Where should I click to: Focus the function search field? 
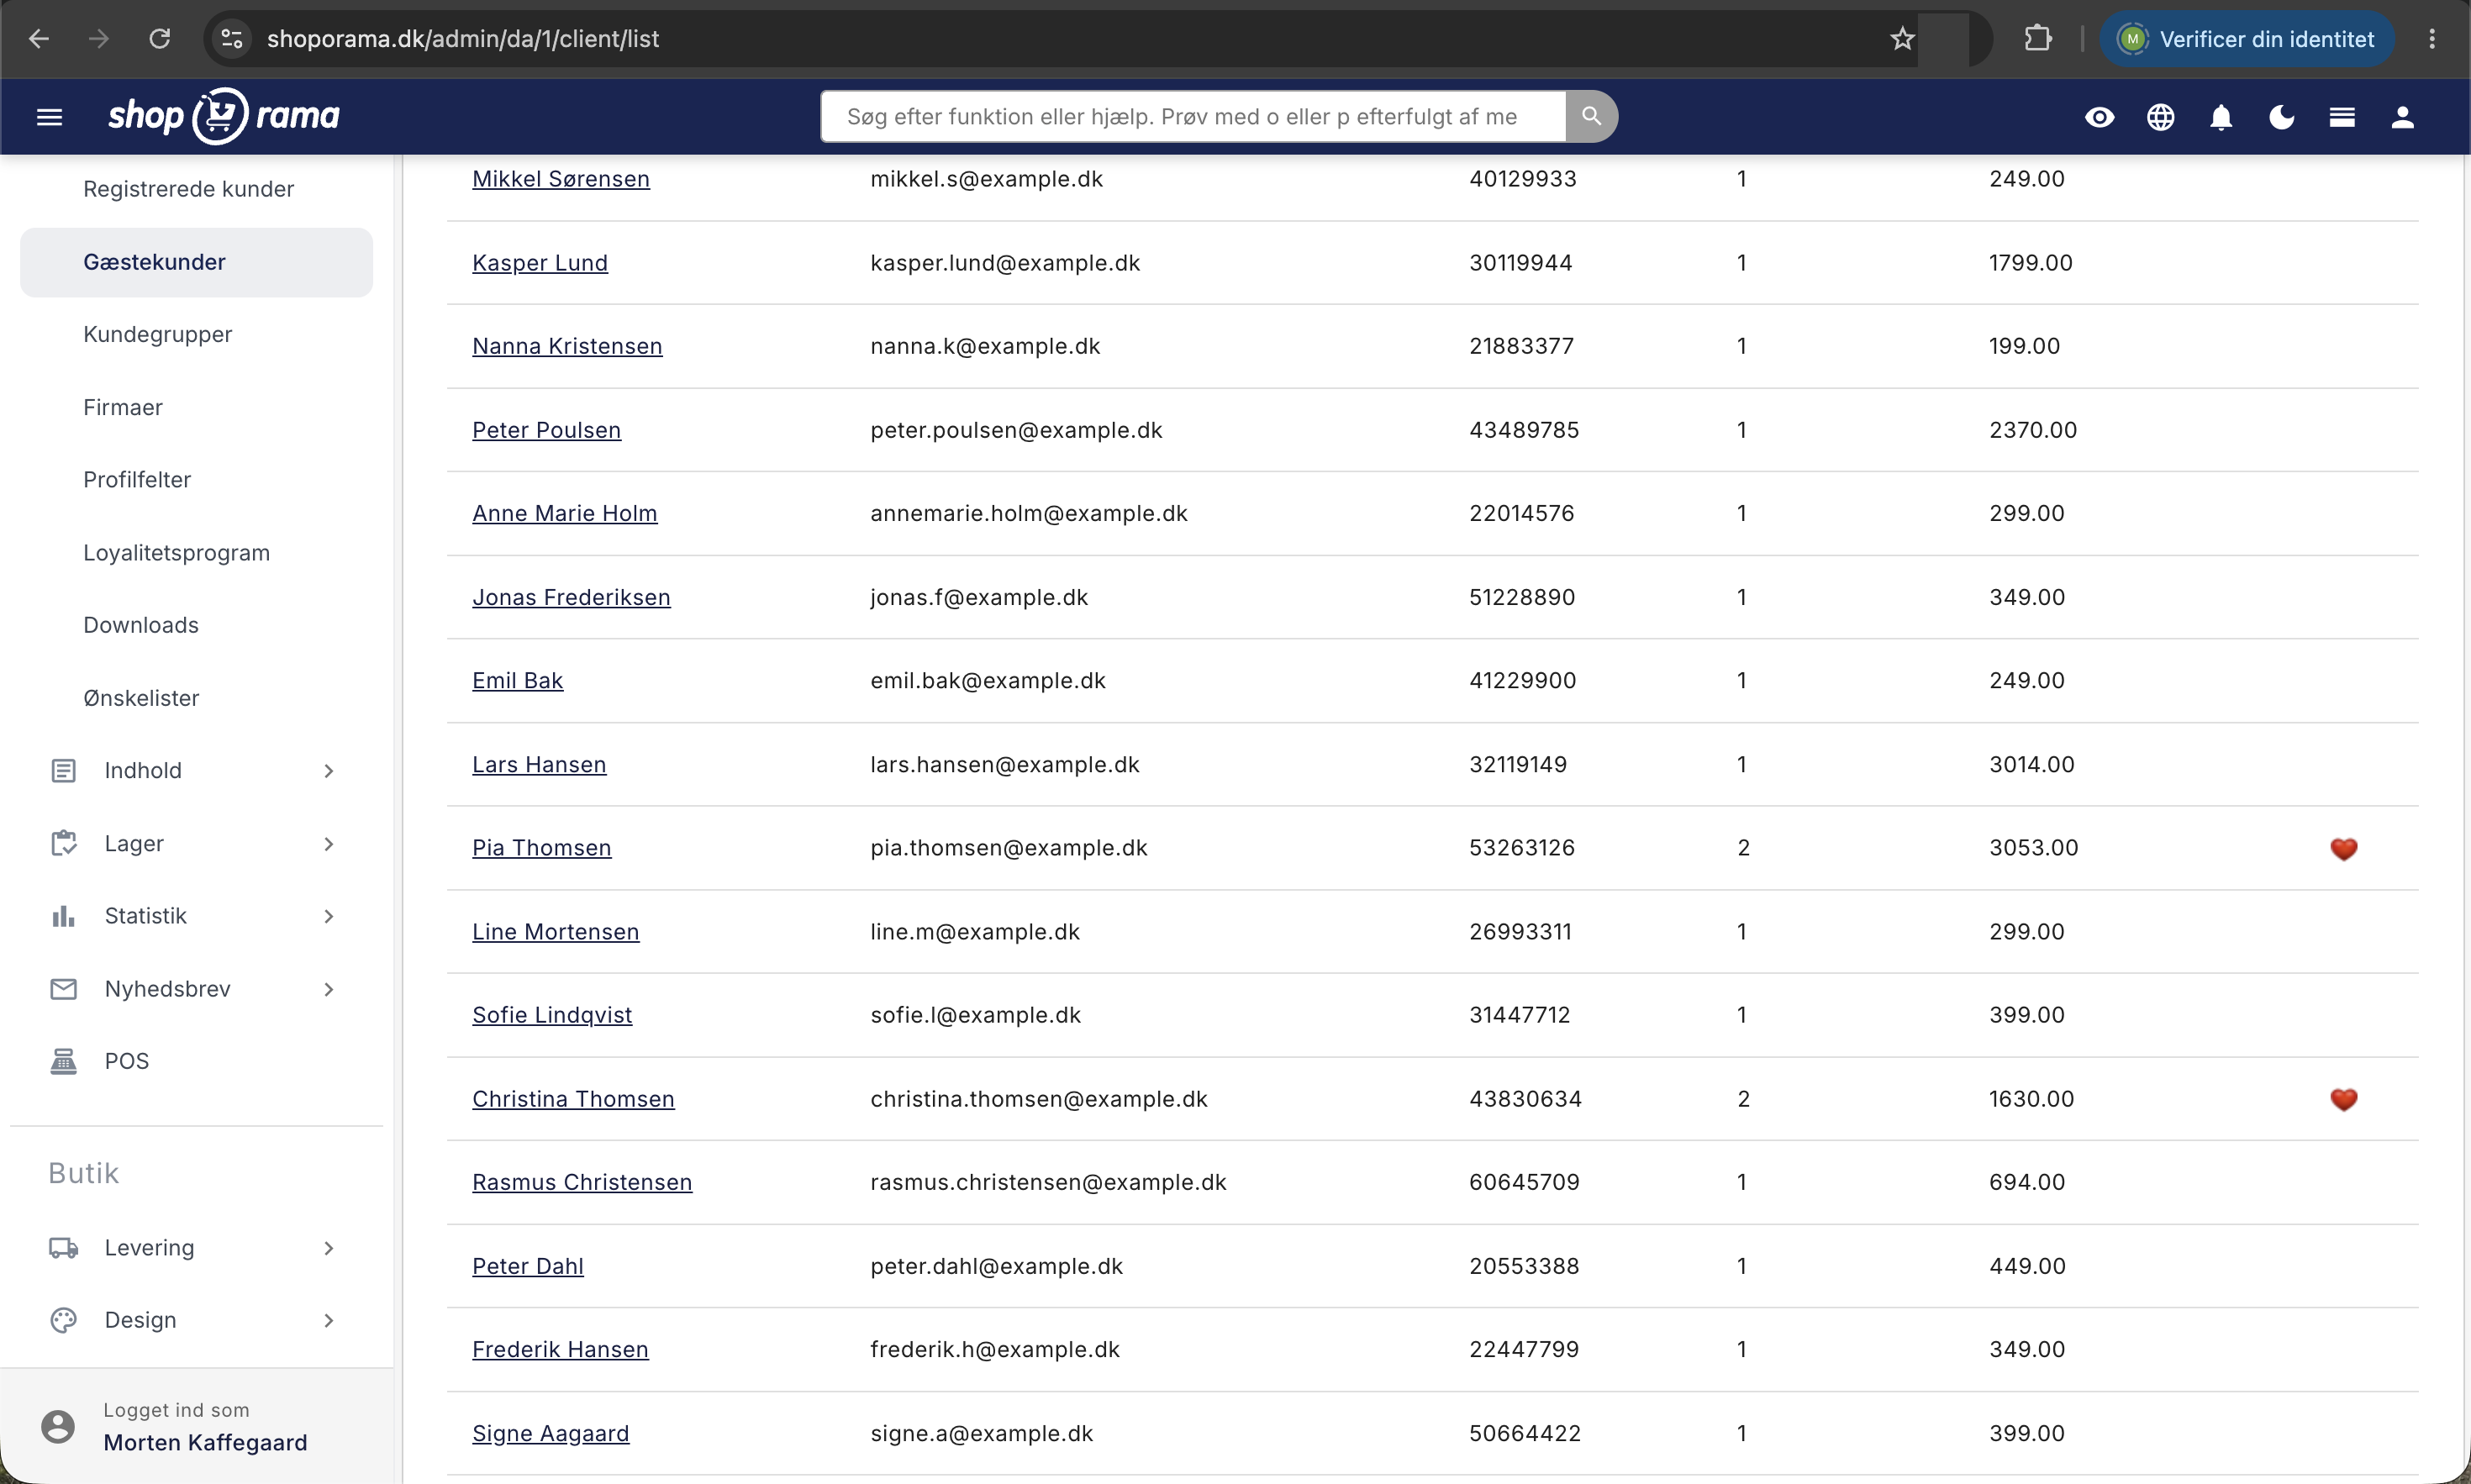1192,116
